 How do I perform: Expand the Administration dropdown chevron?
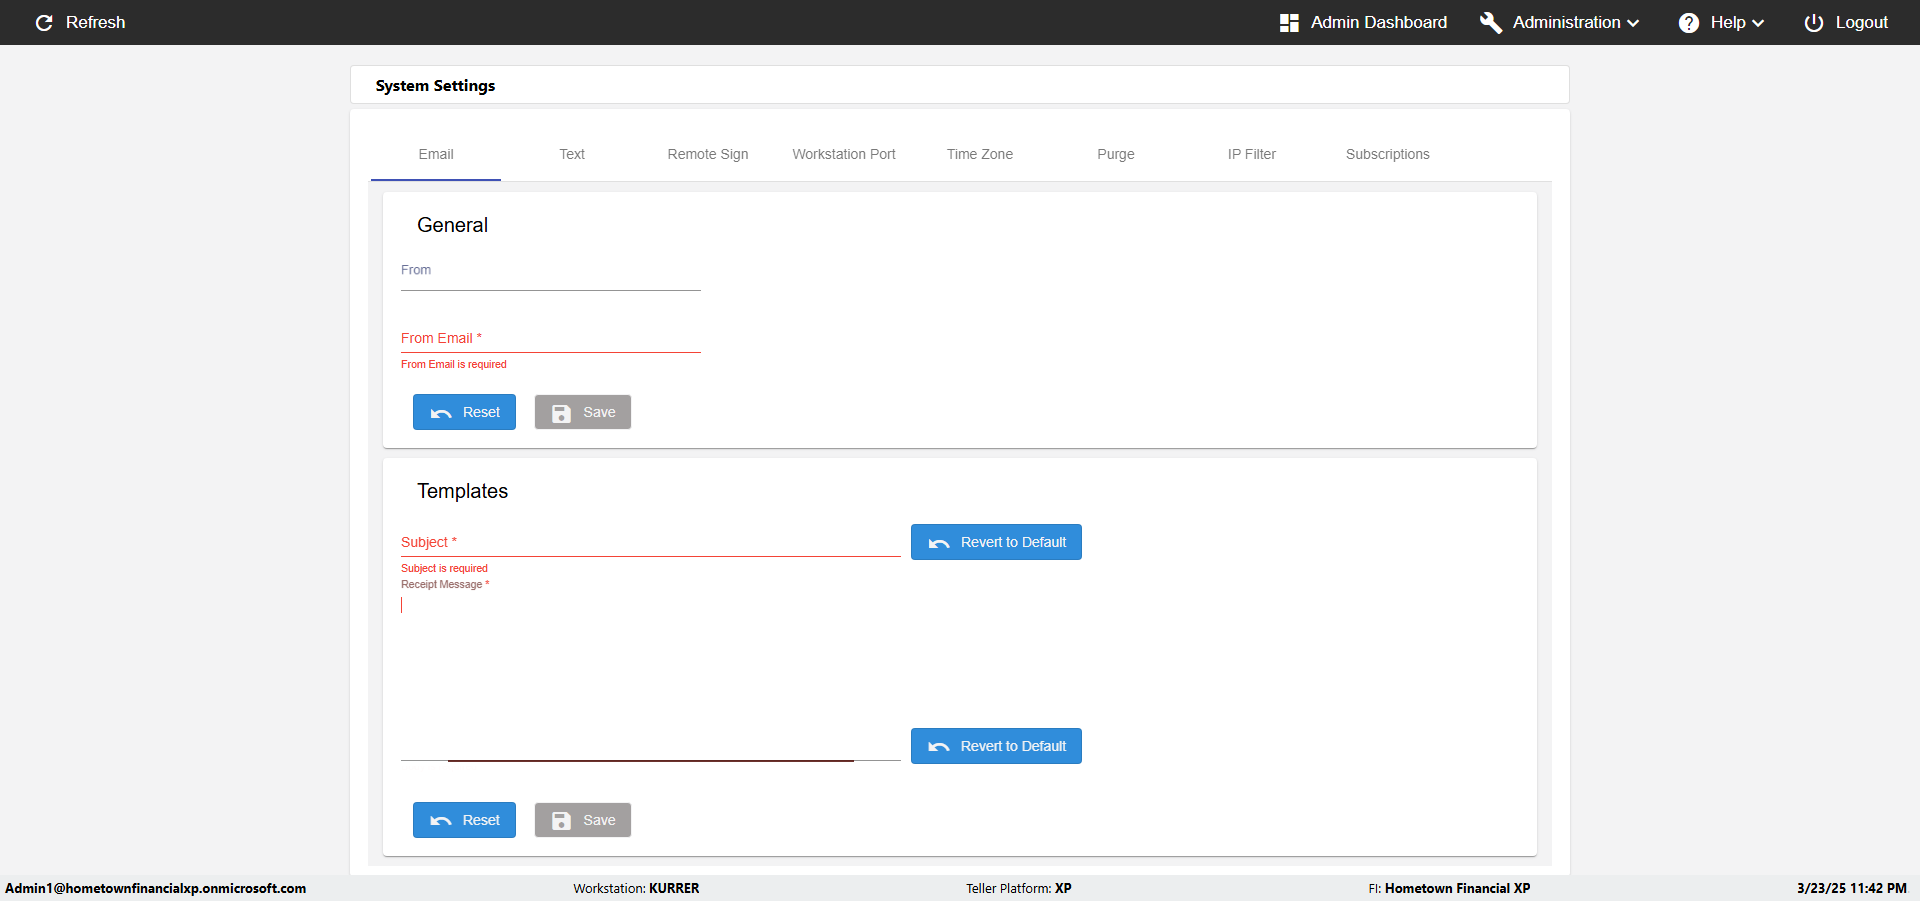1633,23
